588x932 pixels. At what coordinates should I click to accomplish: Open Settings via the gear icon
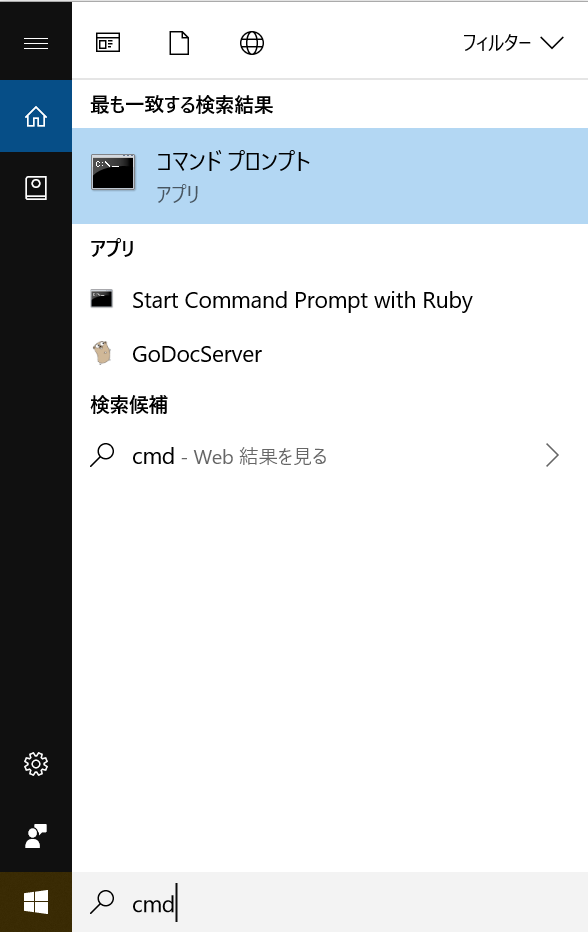pyautogui.click(x=36, y=763)
